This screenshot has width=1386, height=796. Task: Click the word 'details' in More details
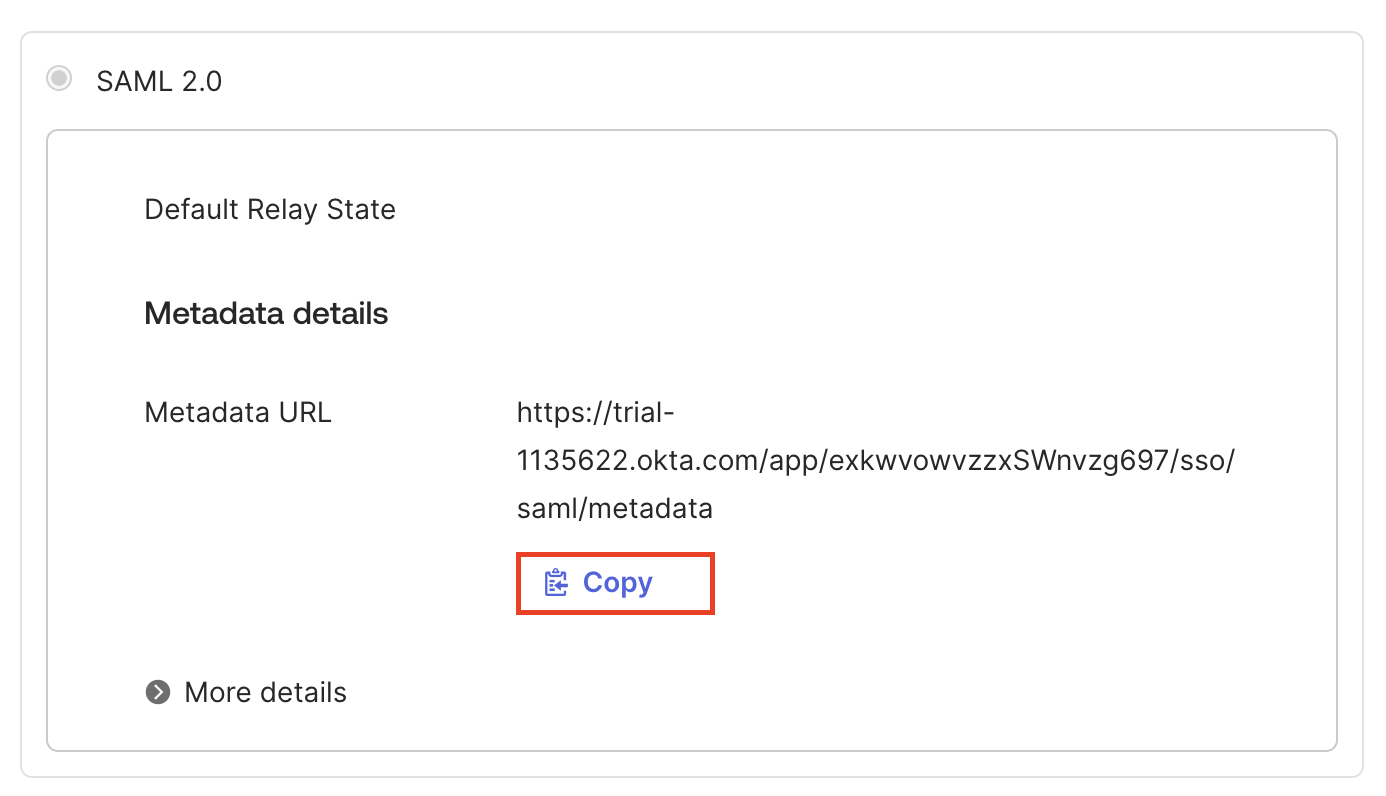(x=303, y=692)
